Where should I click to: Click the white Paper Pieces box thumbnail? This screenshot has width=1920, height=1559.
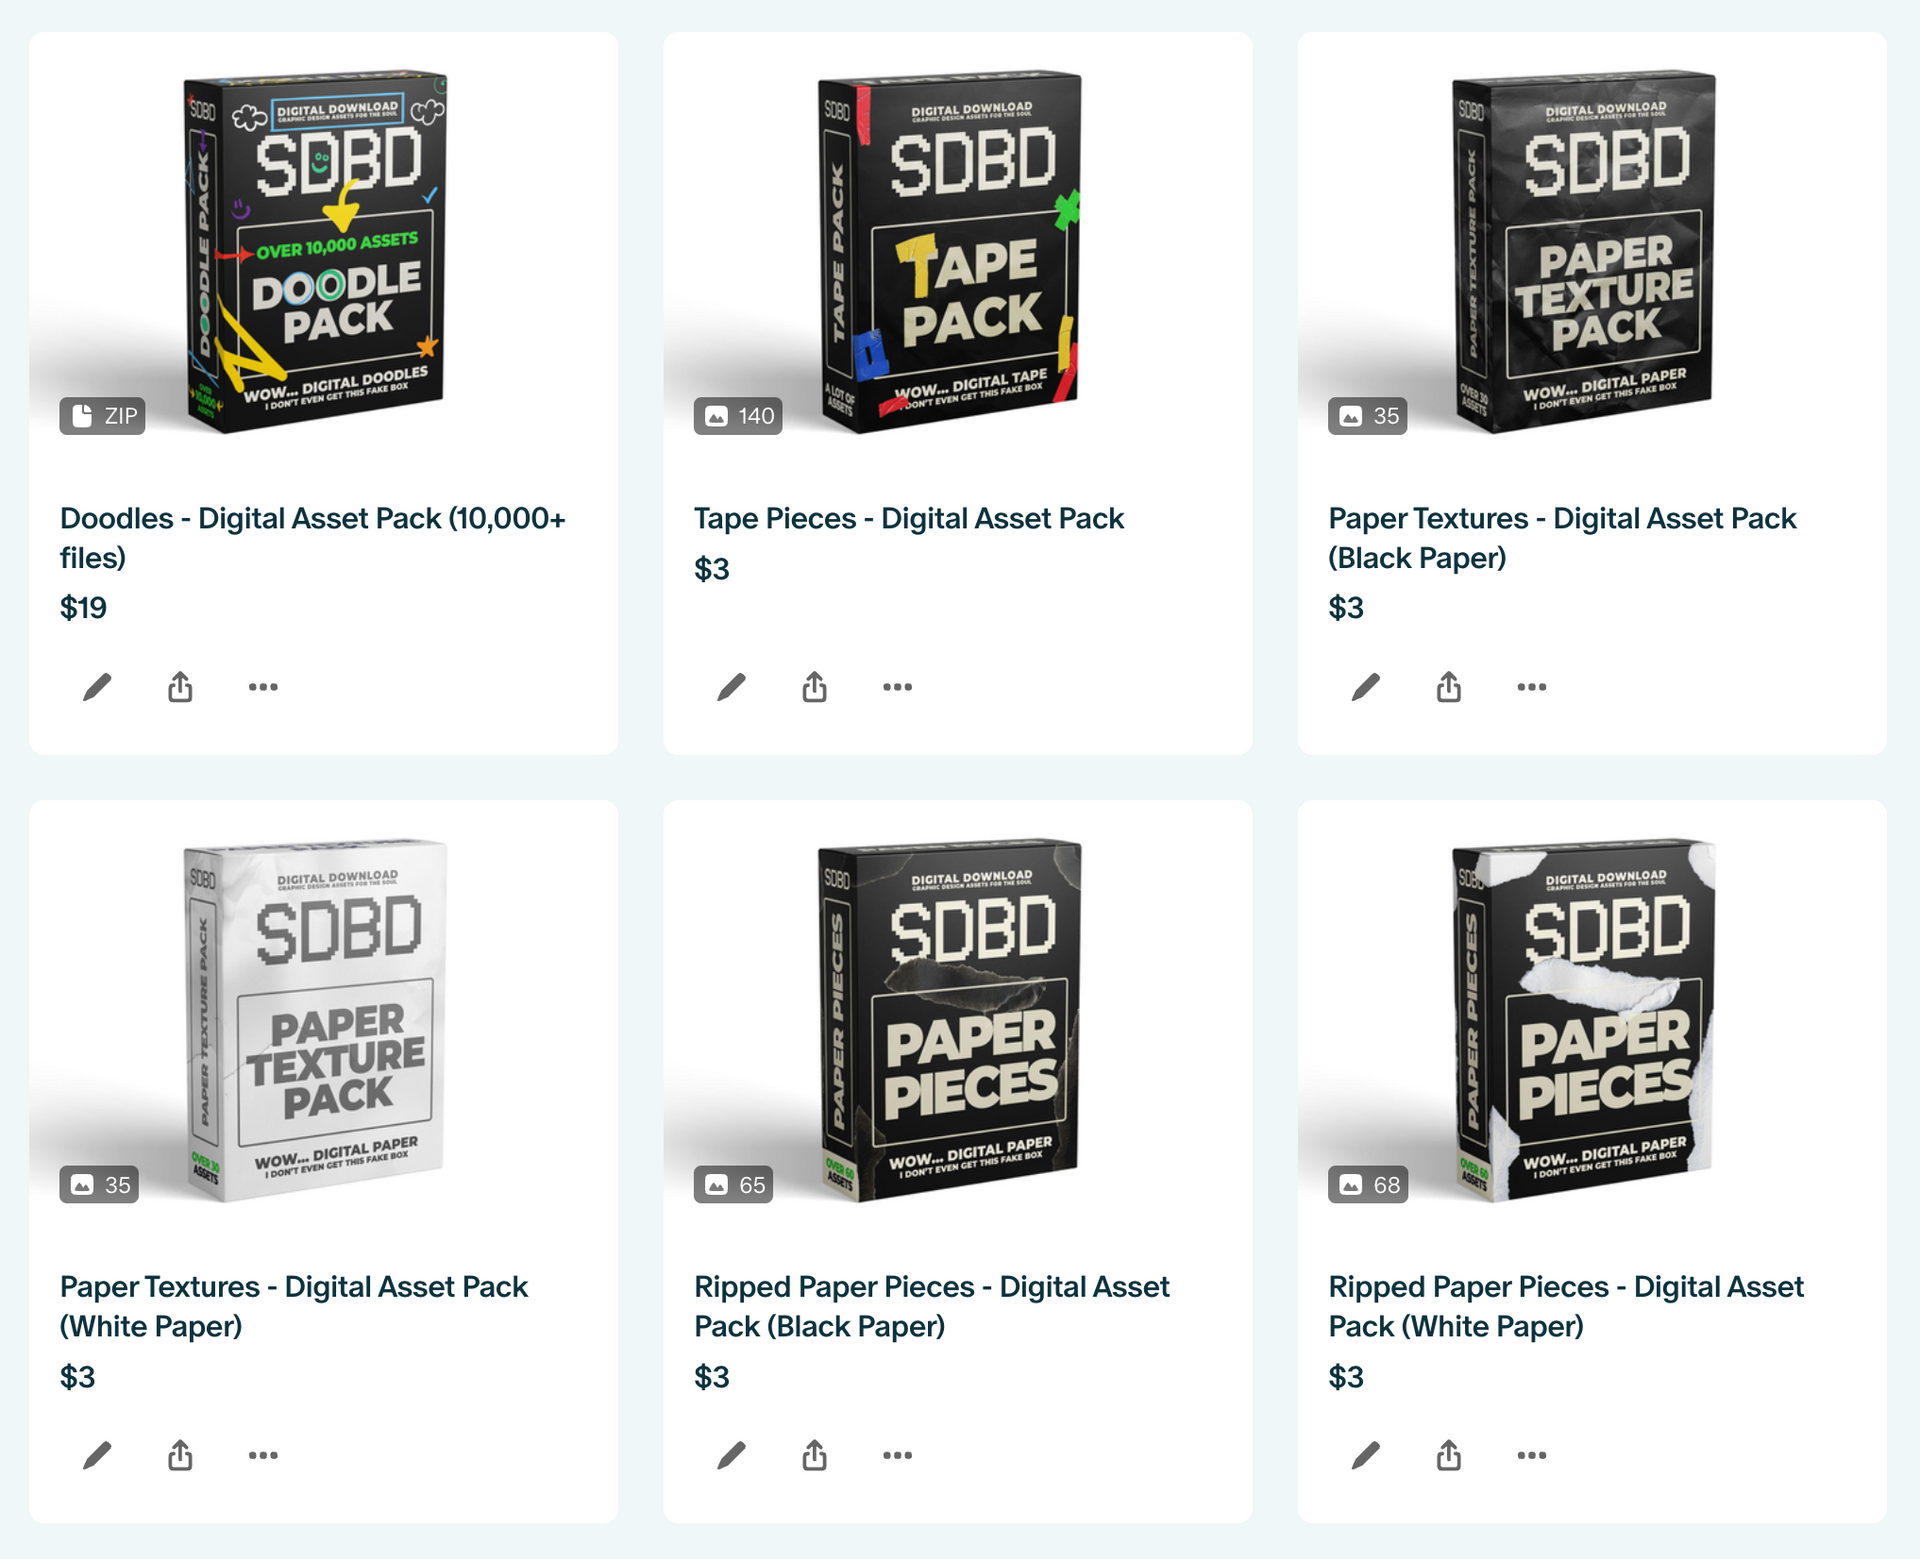tap(1583, 1019)
